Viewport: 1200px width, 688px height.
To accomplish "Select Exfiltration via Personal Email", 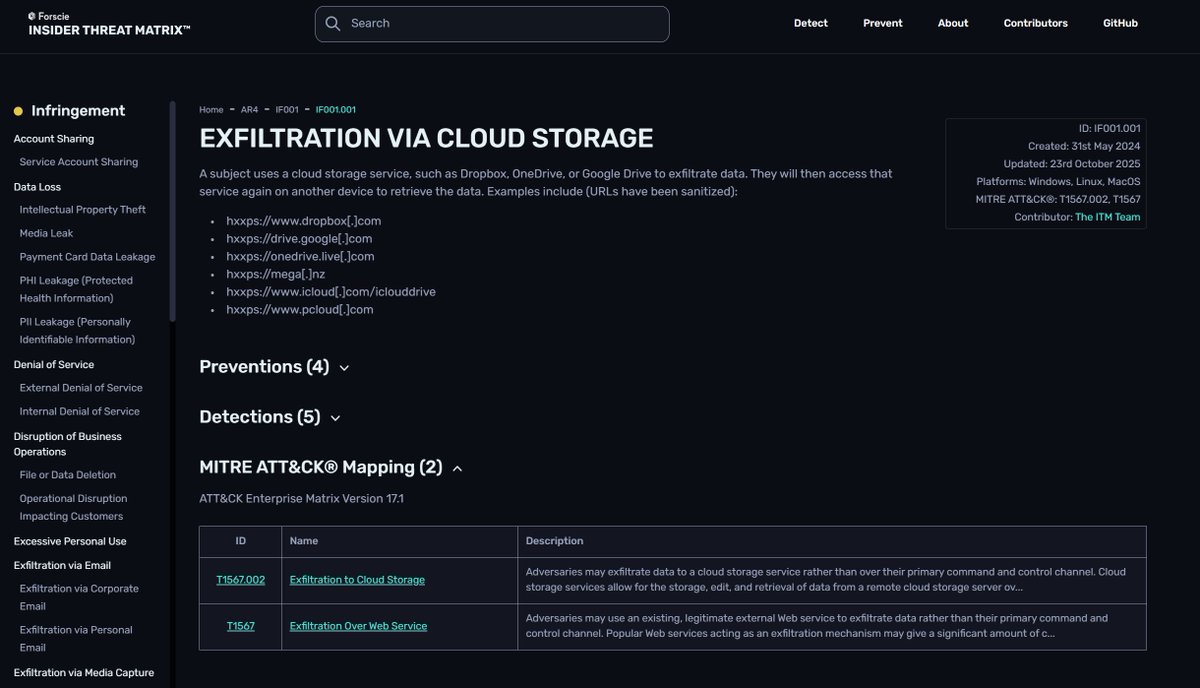I will pos(76,638).
